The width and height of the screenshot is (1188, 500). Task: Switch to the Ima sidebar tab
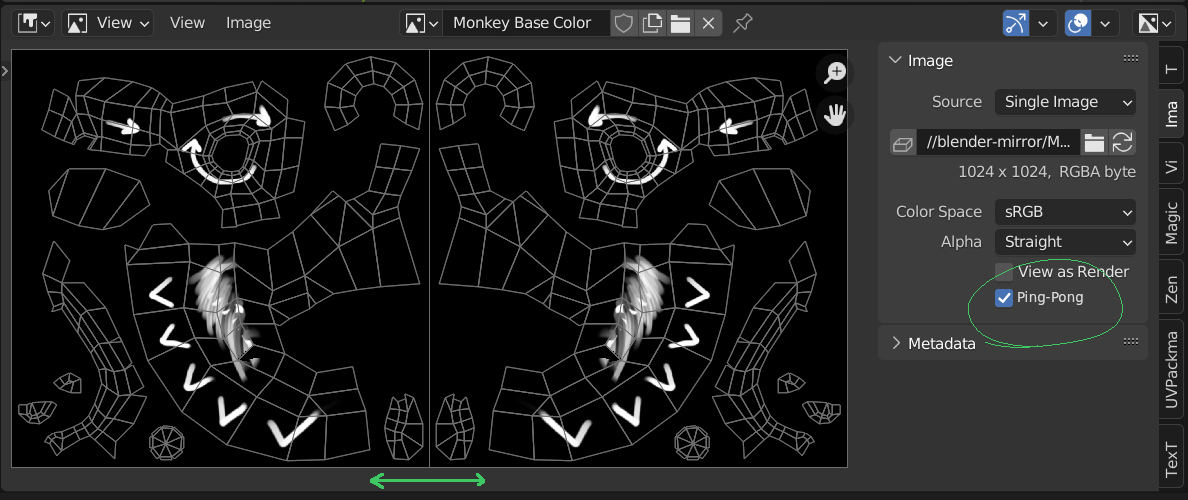[x=1171, y=113]
